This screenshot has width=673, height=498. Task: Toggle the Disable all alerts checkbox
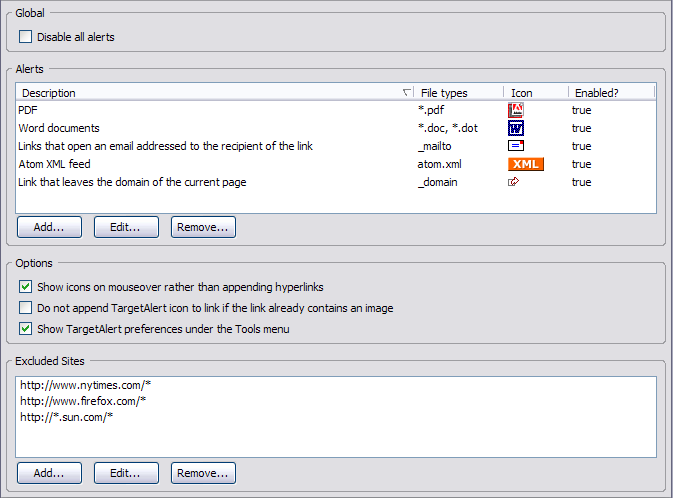26,37
